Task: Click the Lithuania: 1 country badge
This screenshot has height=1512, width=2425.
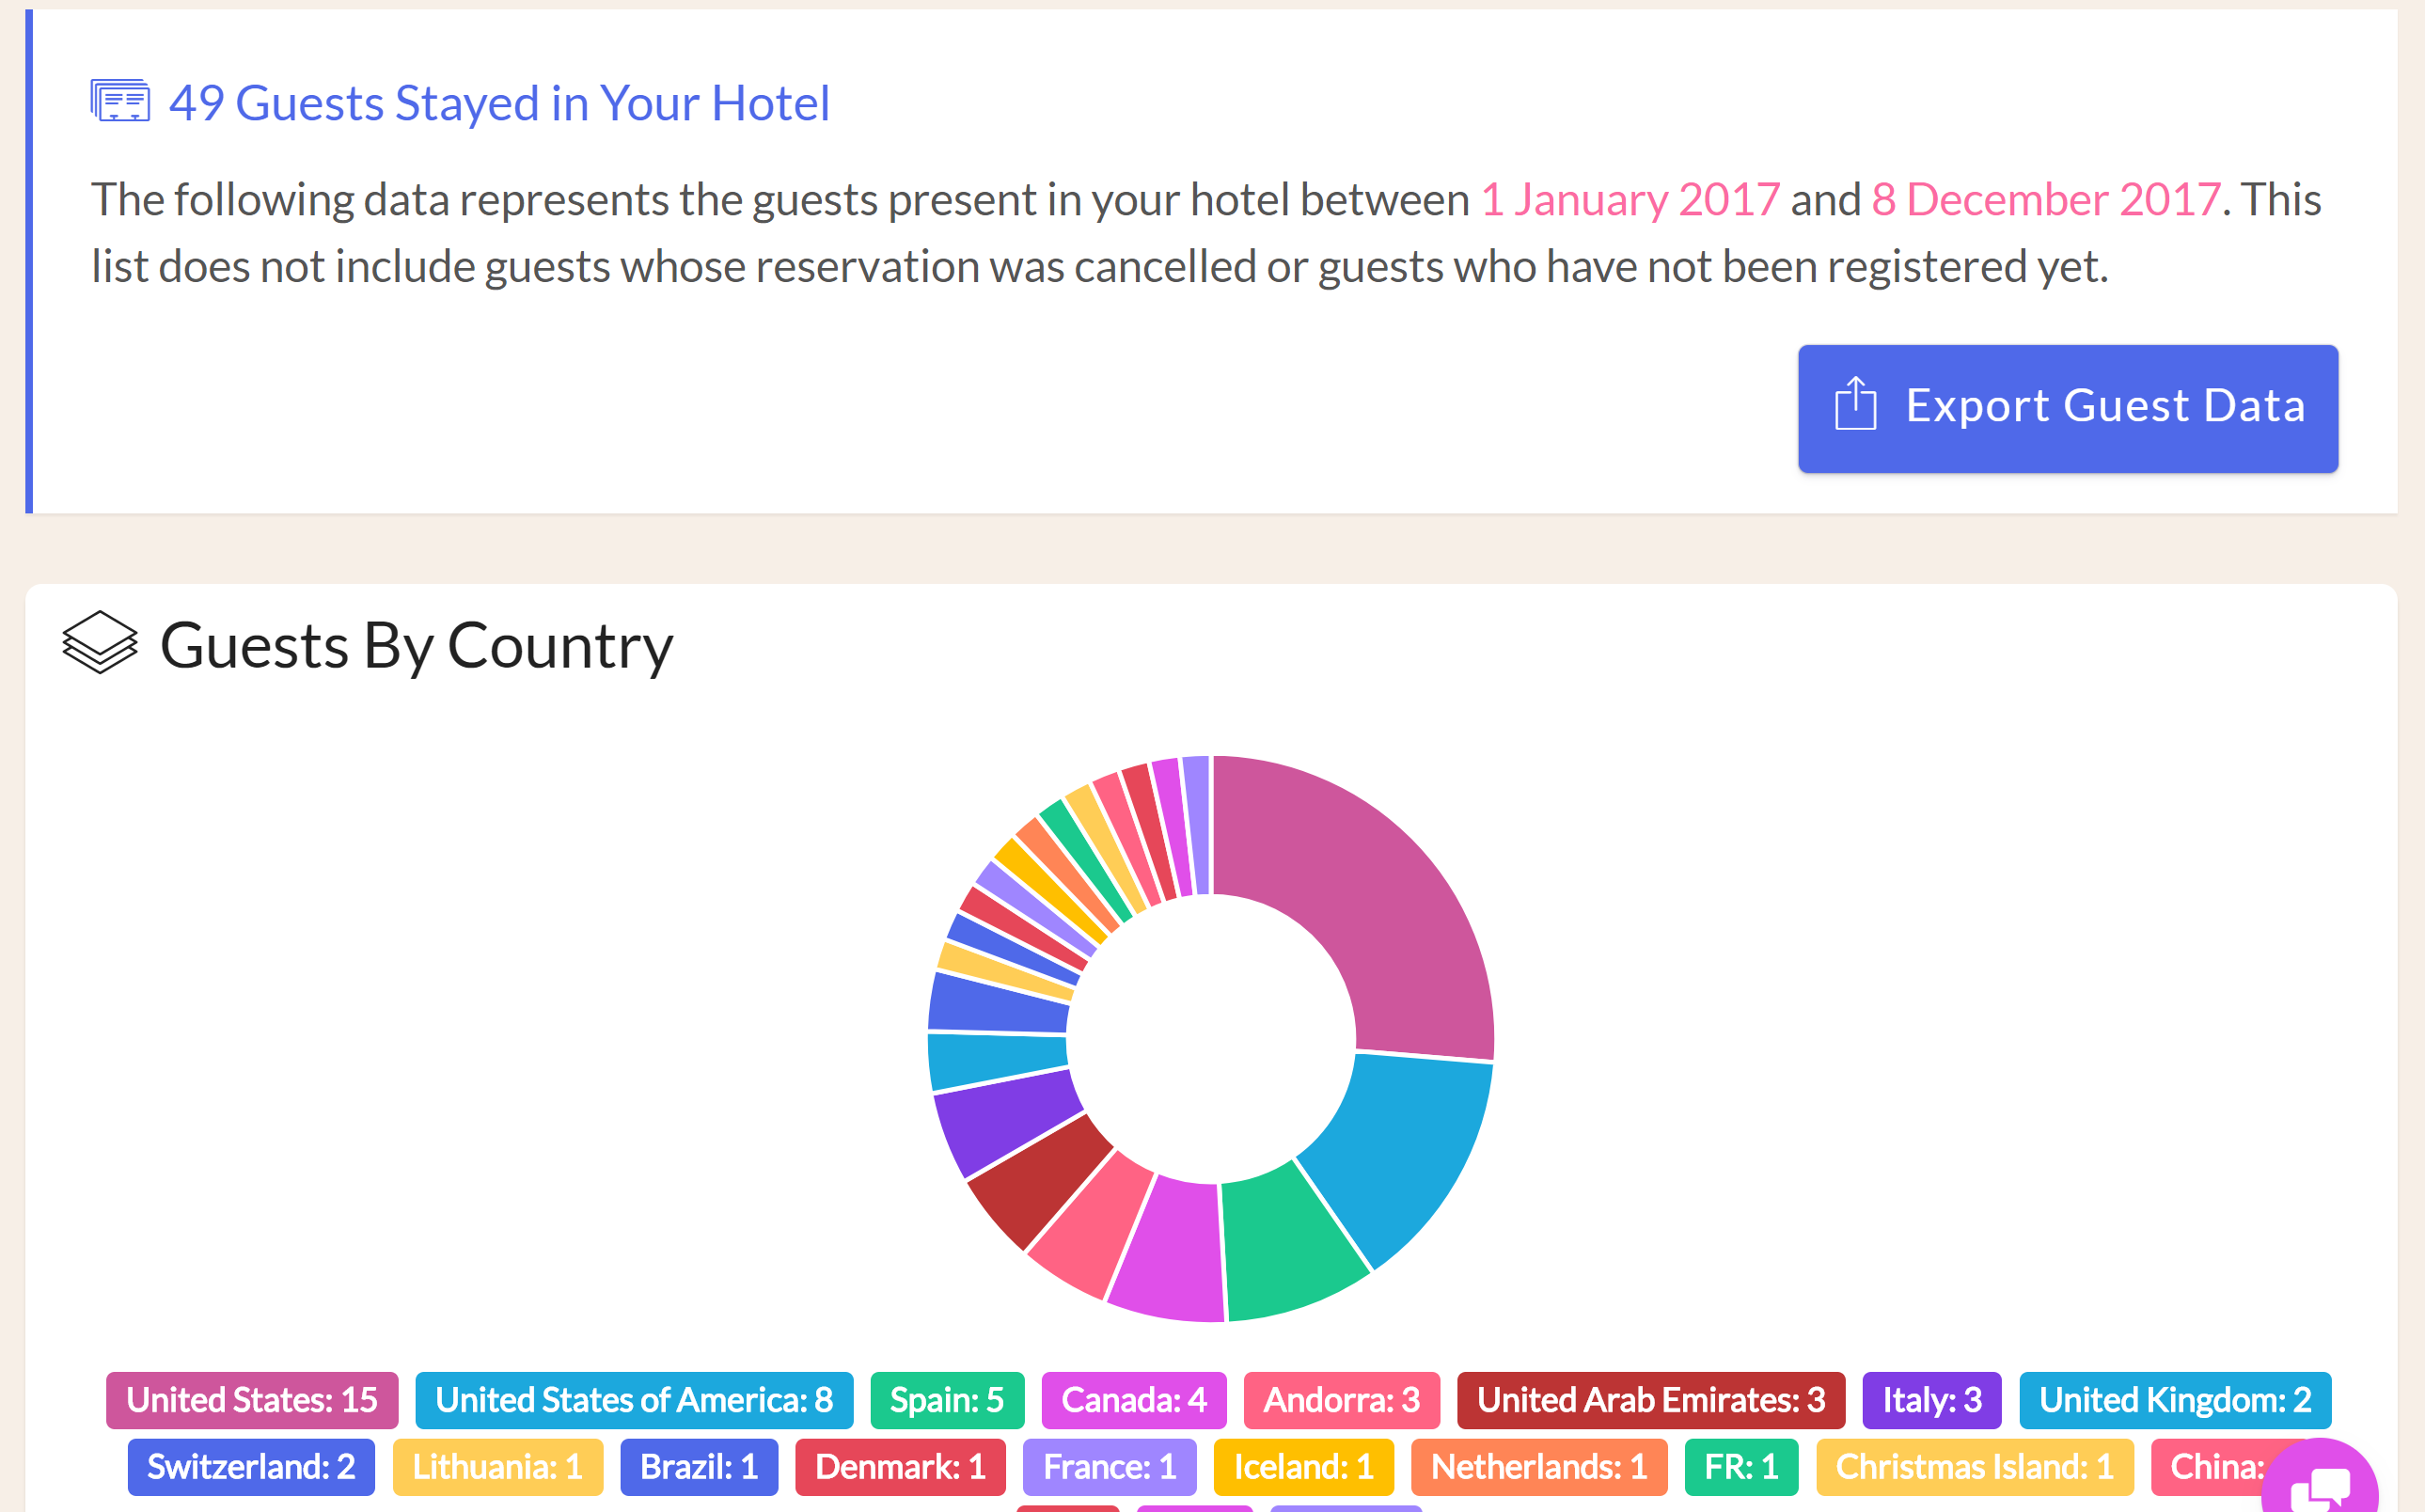Action: [x=493, y=1465]
